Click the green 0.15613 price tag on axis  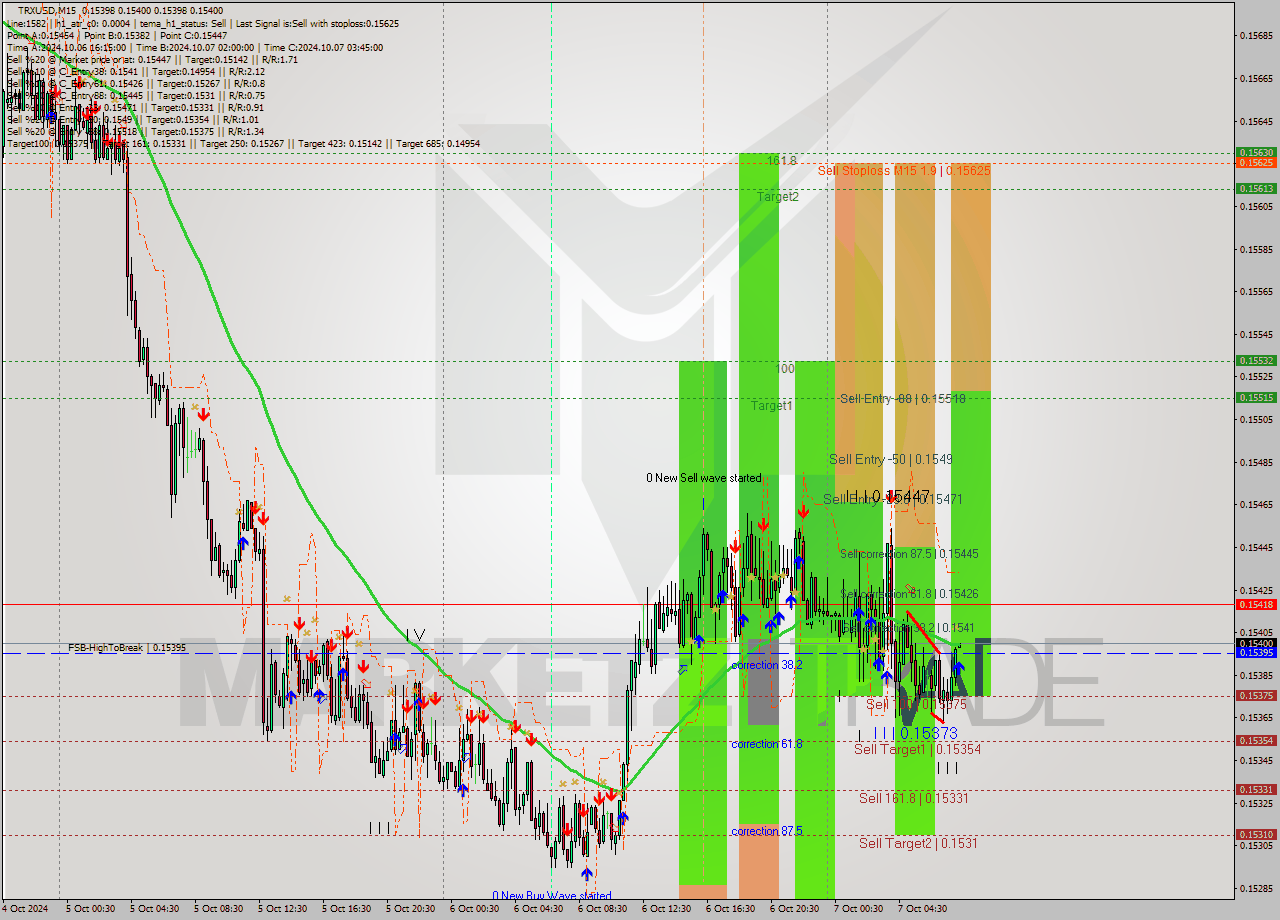point(1256,188)
